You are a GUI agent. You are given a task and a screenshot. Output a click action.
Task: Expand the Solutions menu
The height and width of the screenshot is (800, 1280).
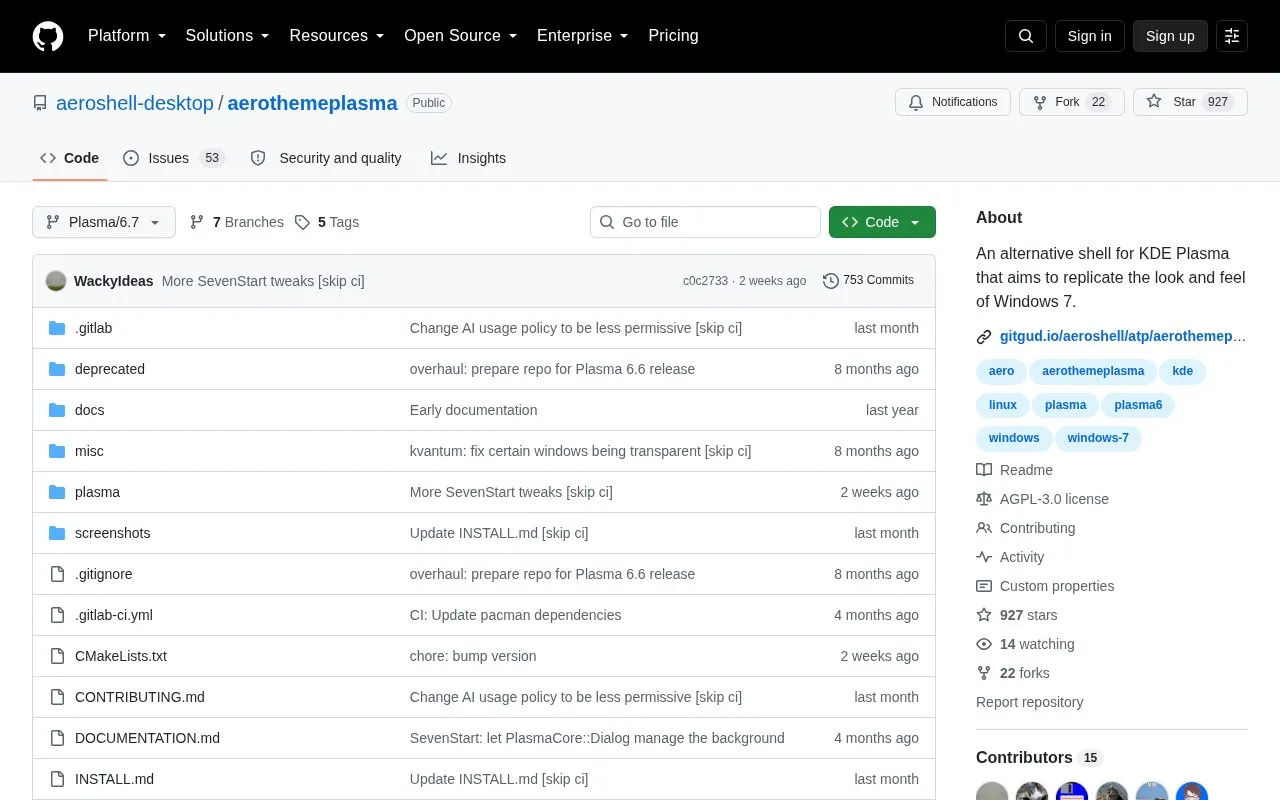click(228, 36)
